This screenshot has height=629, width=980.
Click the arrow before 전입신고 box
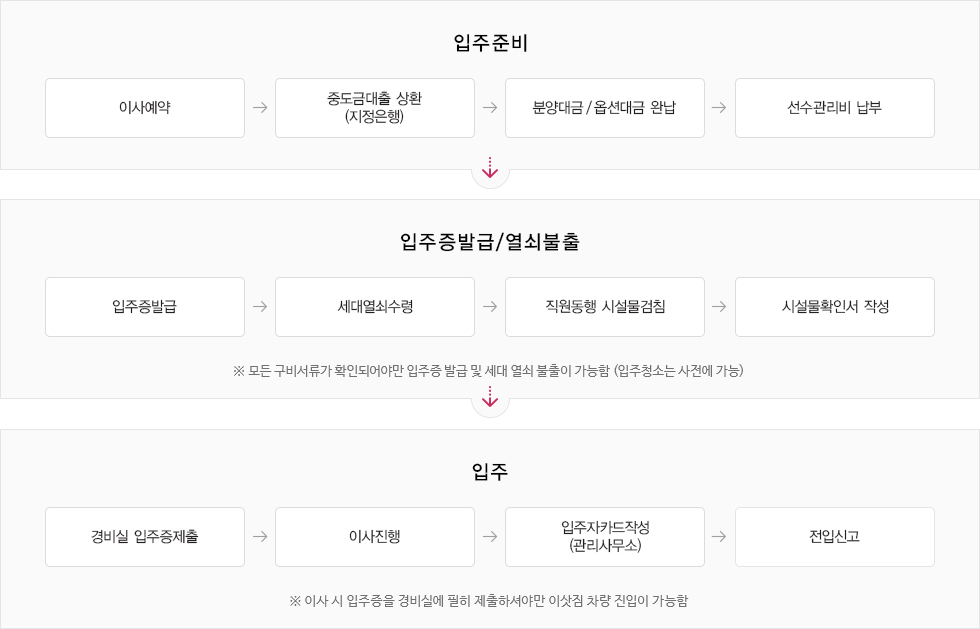719,536
